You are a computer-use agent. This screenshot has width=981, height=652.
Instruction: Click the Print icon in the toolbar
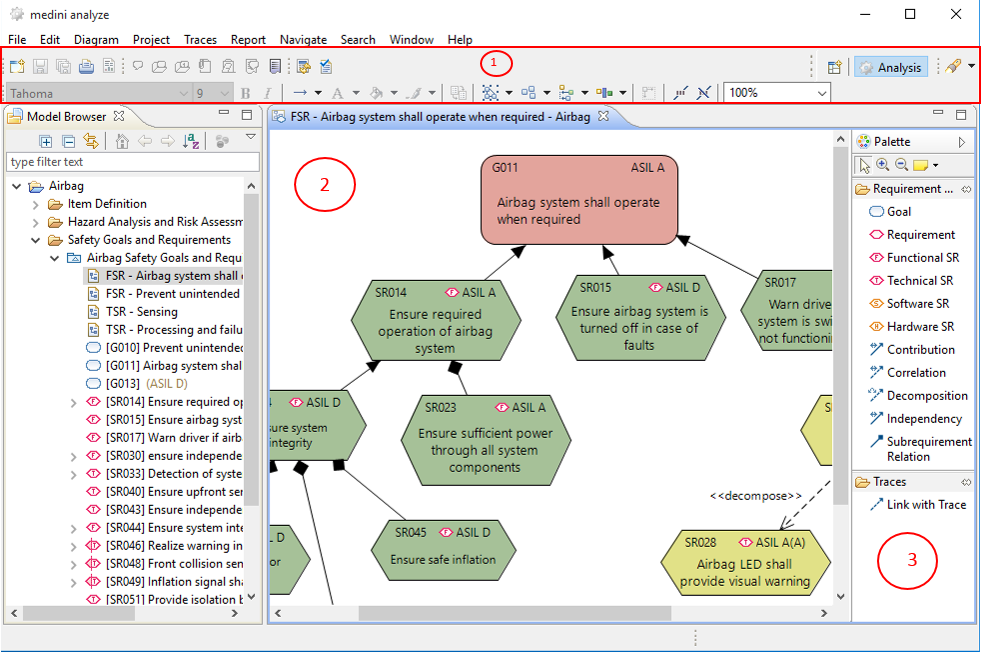tap(86, 67)
